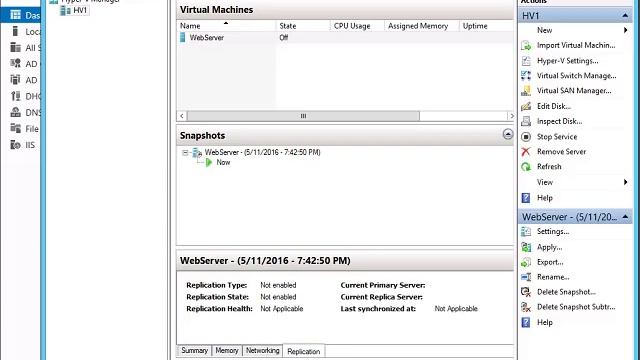
Task: Click the green Refresh icon
Action: [x=526, y=167]
